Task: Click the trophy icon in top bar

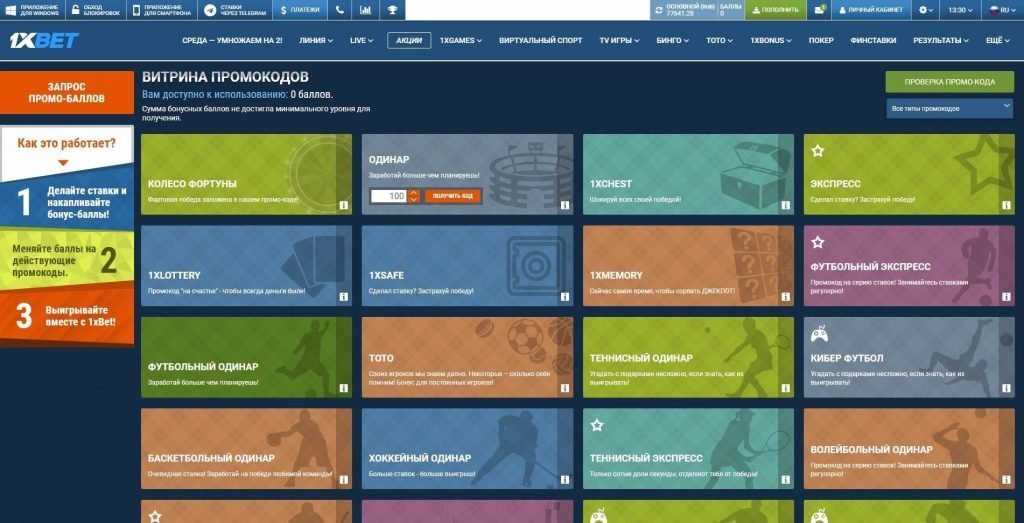Action: click(392, 10)
